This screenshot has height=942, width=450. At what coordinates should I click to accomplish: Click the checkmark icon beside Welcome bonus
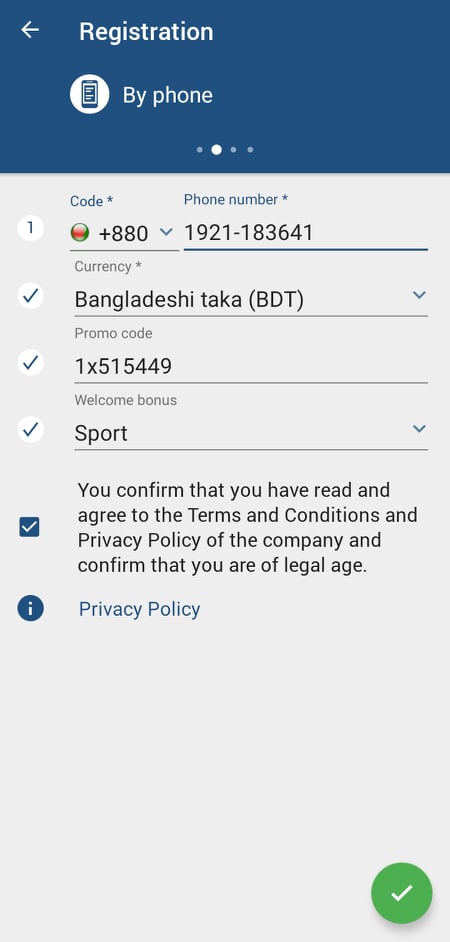[31, 429]
